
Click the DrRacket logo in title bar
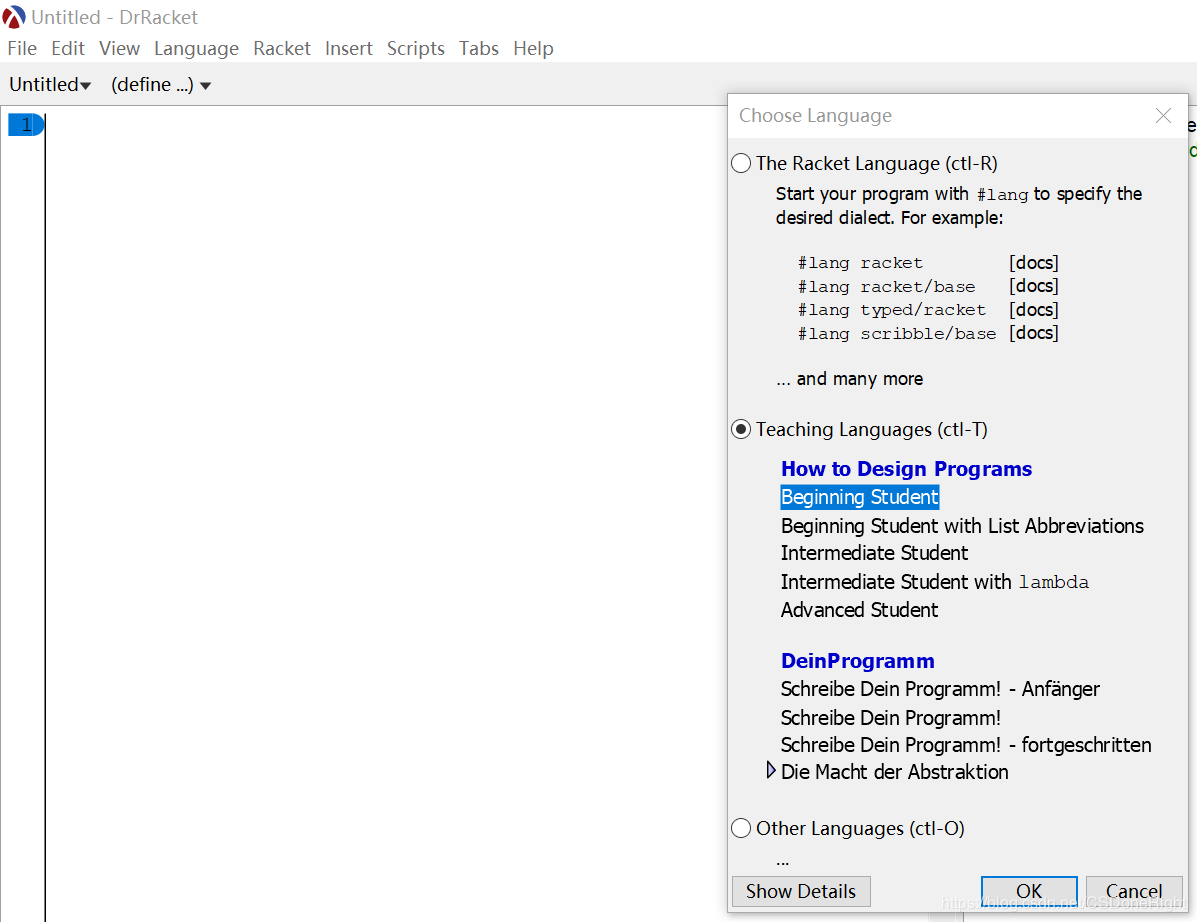(x=14, y=17)
